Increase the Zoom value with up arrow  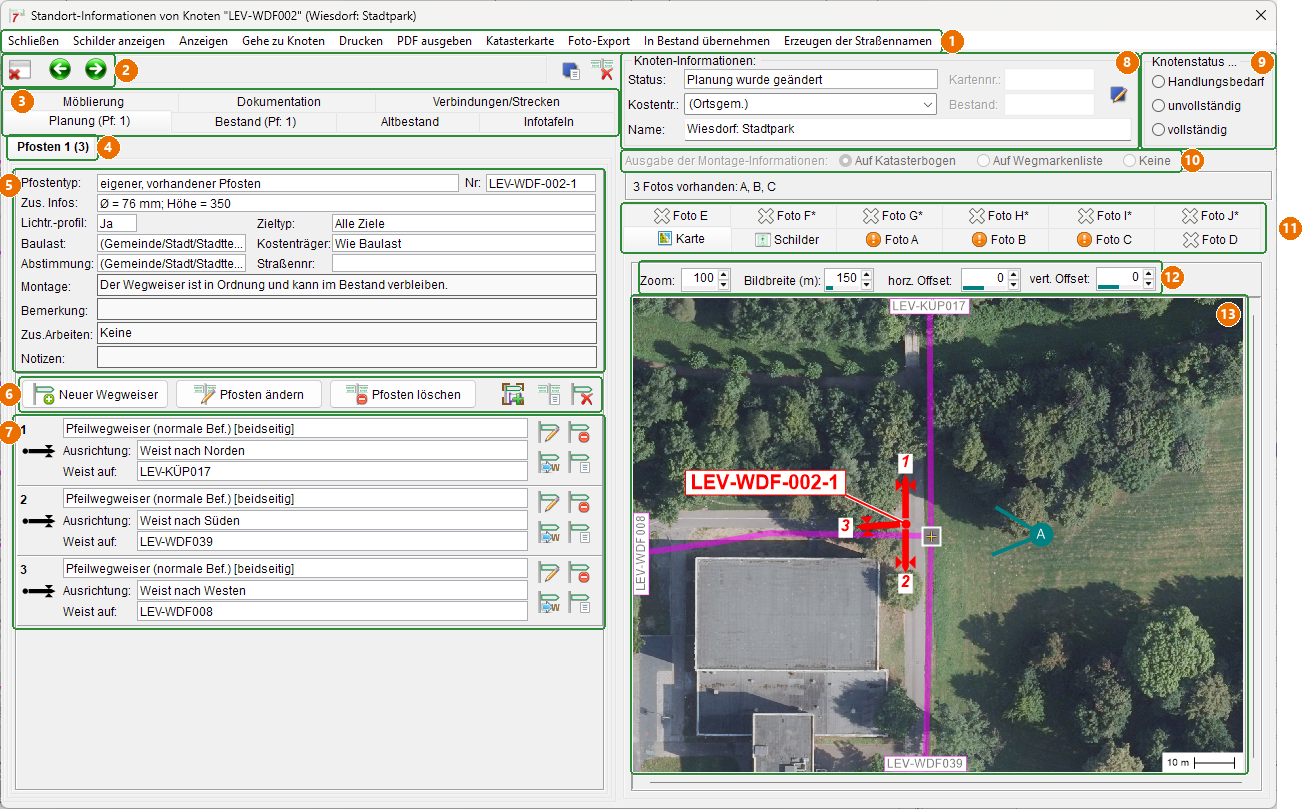pos(725,273)
